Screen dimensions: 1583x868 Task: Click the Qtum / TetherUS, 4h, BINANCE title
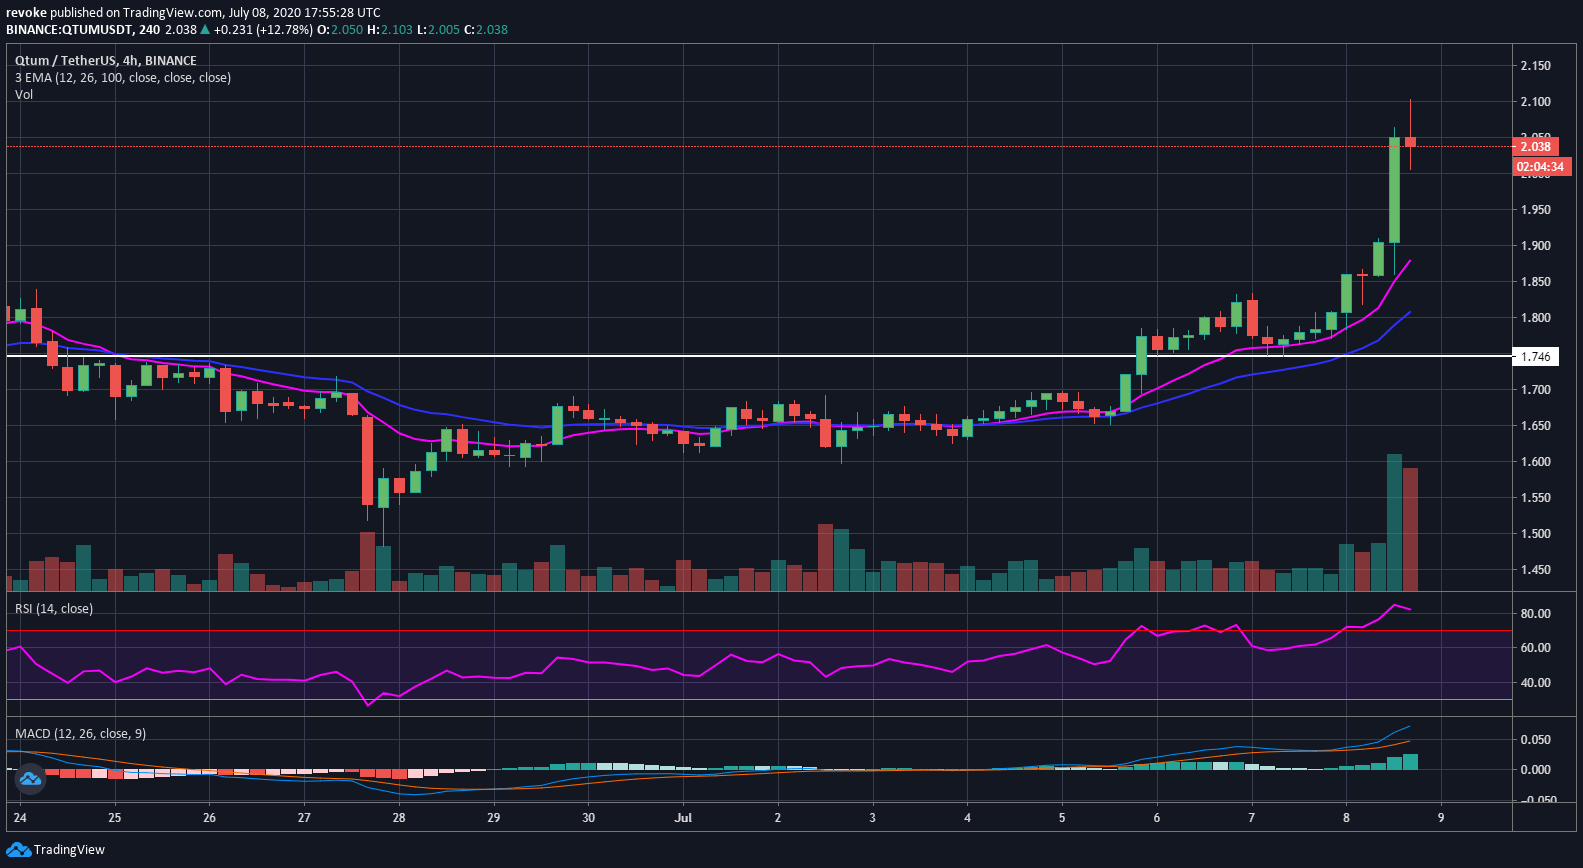pyautogui.click(x=105, y=60)
